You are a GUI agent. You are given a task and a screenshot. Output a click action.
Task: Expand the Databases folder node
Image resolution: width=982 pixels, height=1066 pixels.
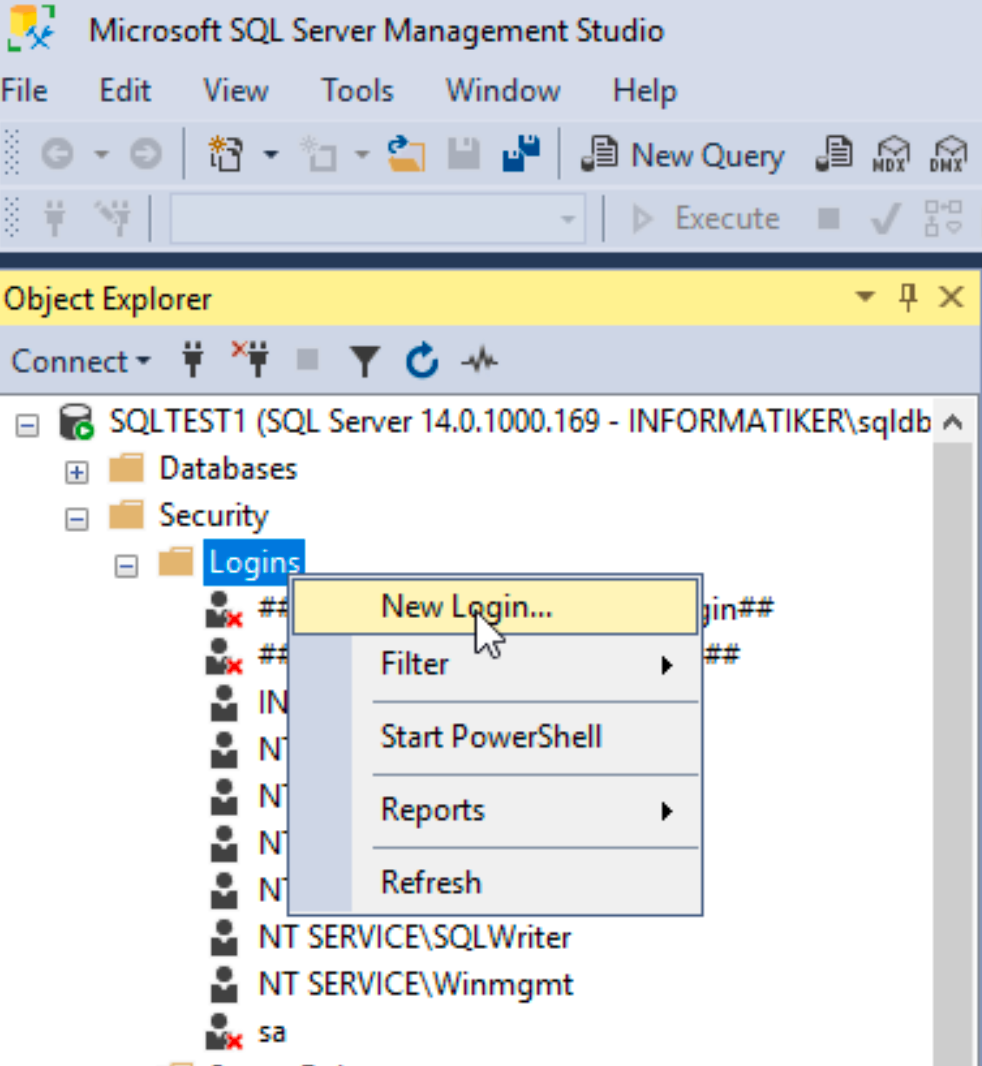click(76, 472)
